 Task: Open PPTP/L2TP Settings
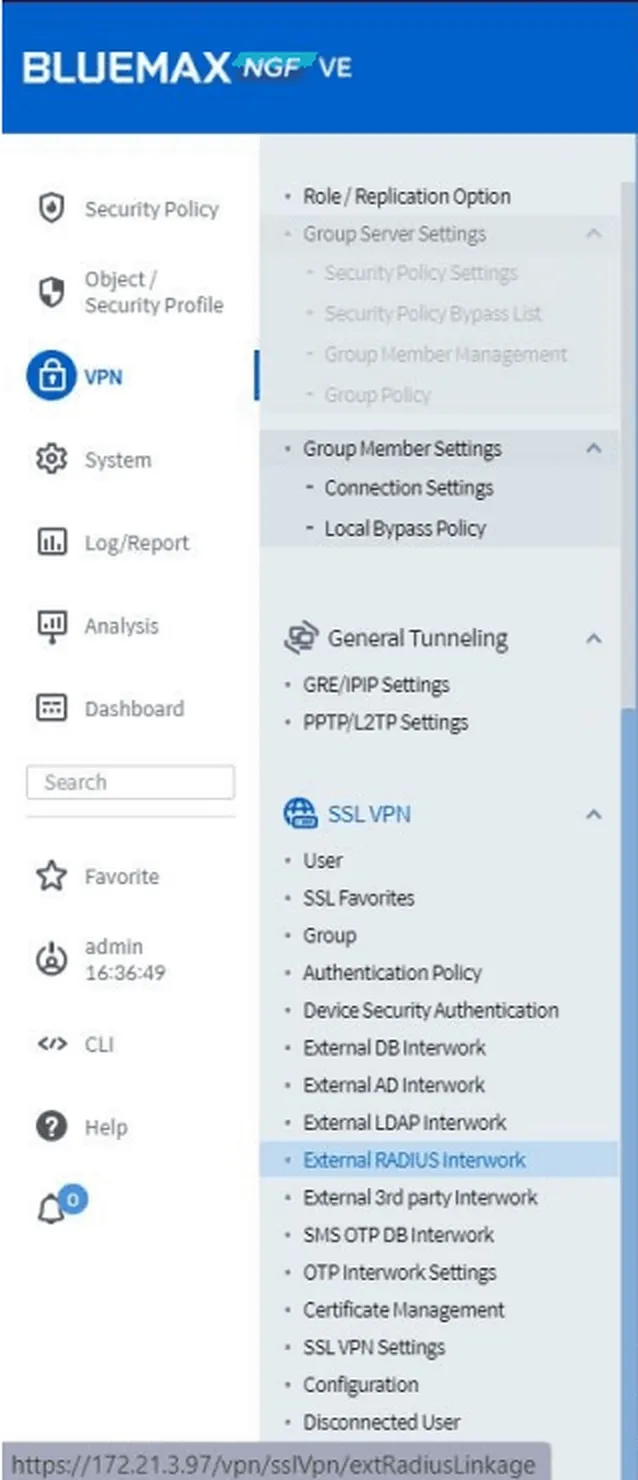click(386, 722)
